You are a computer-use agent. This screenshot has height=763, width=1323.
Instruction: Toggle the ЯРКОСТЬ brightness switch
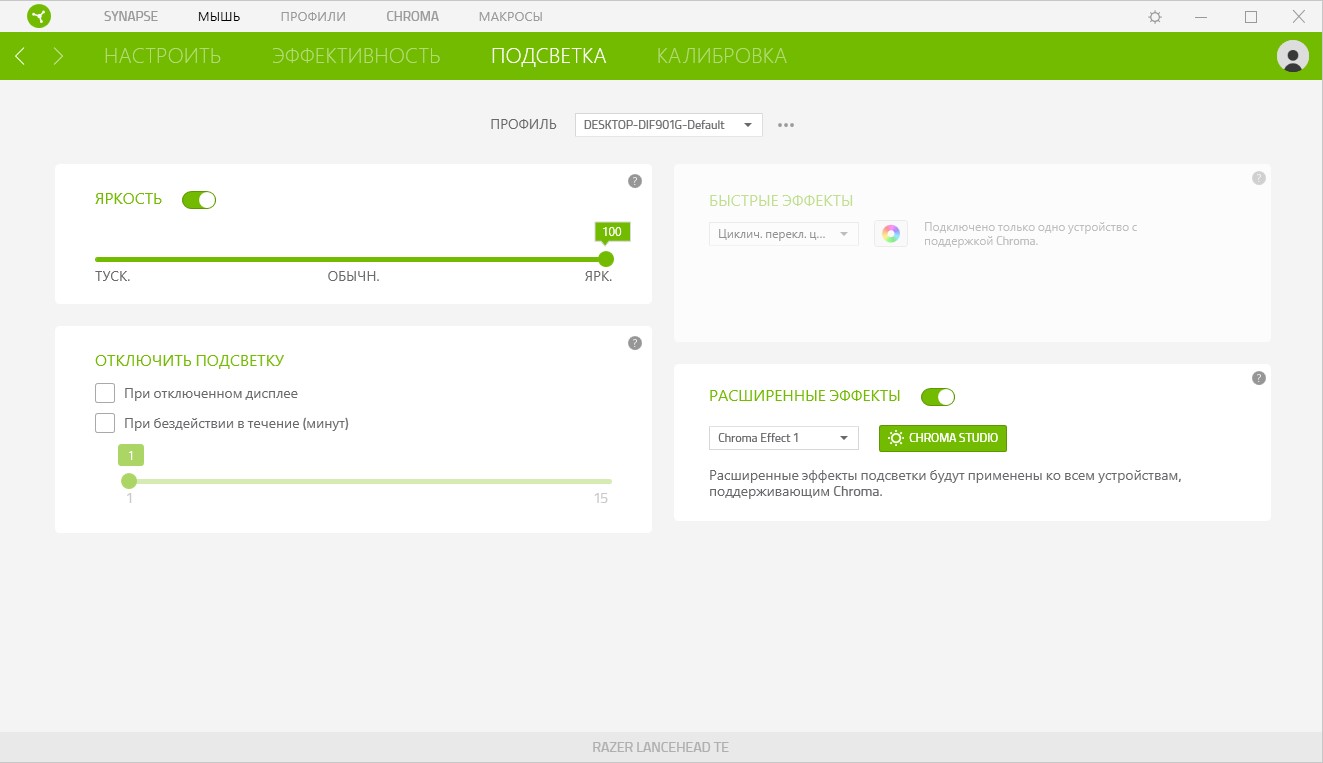tap(199, 200)
